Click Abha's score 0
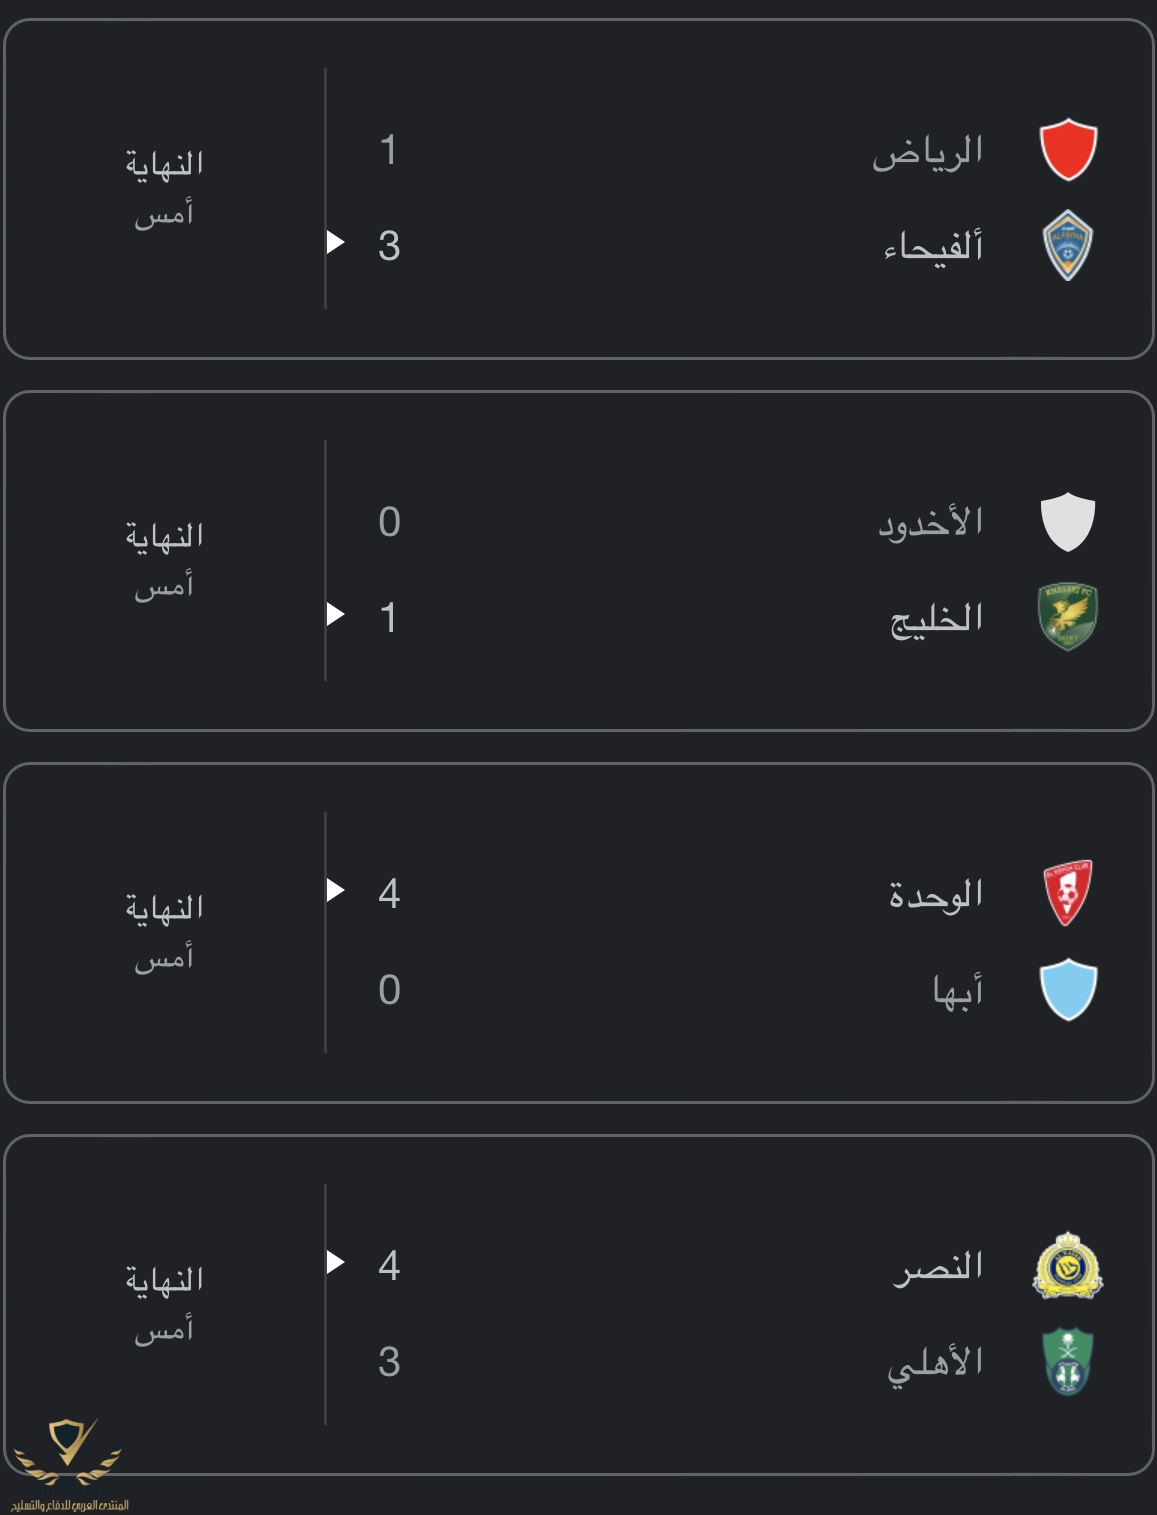 [x=389, y=990]
